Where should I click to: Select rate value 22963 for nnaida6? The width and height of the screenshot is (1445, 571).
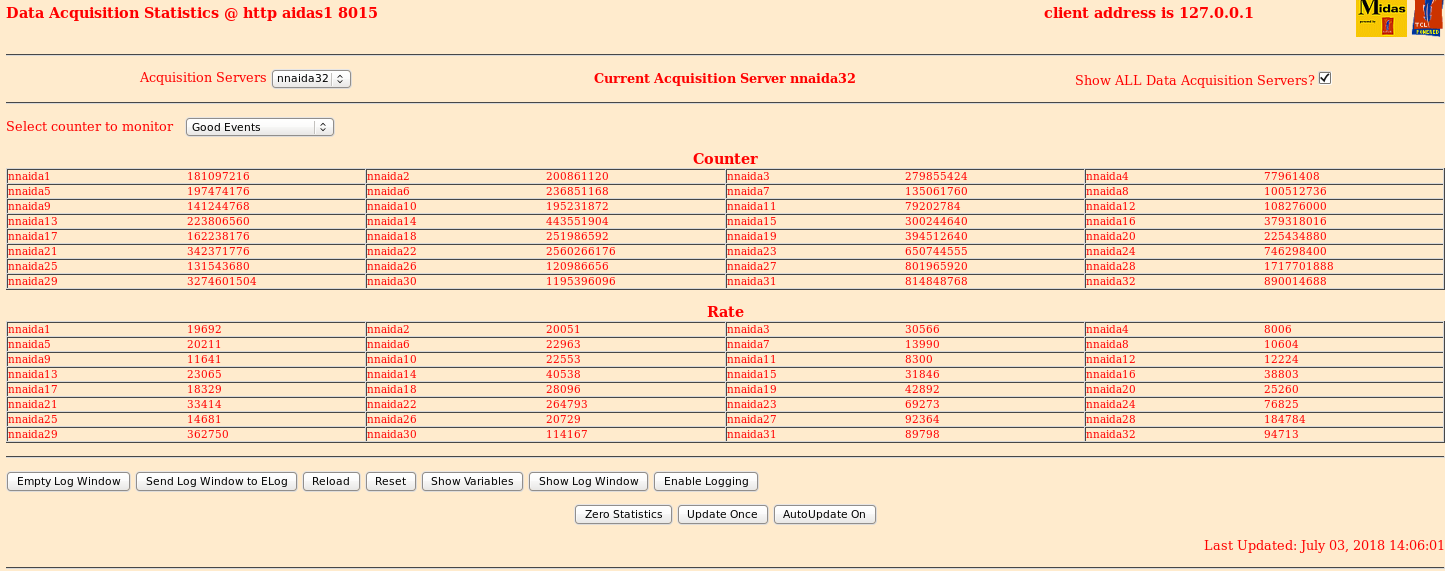tap(563, 344)
